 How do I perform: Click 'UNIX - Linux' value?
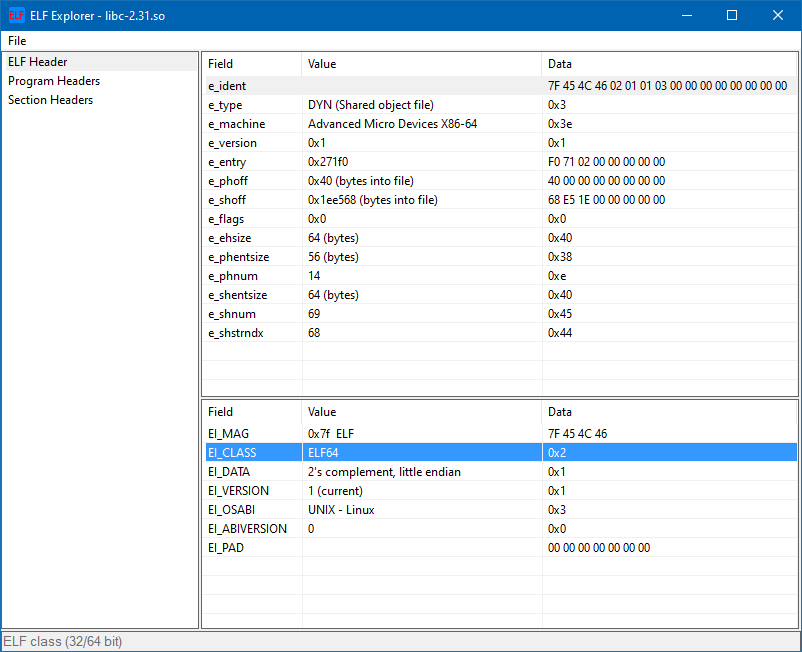click(341, 510)
